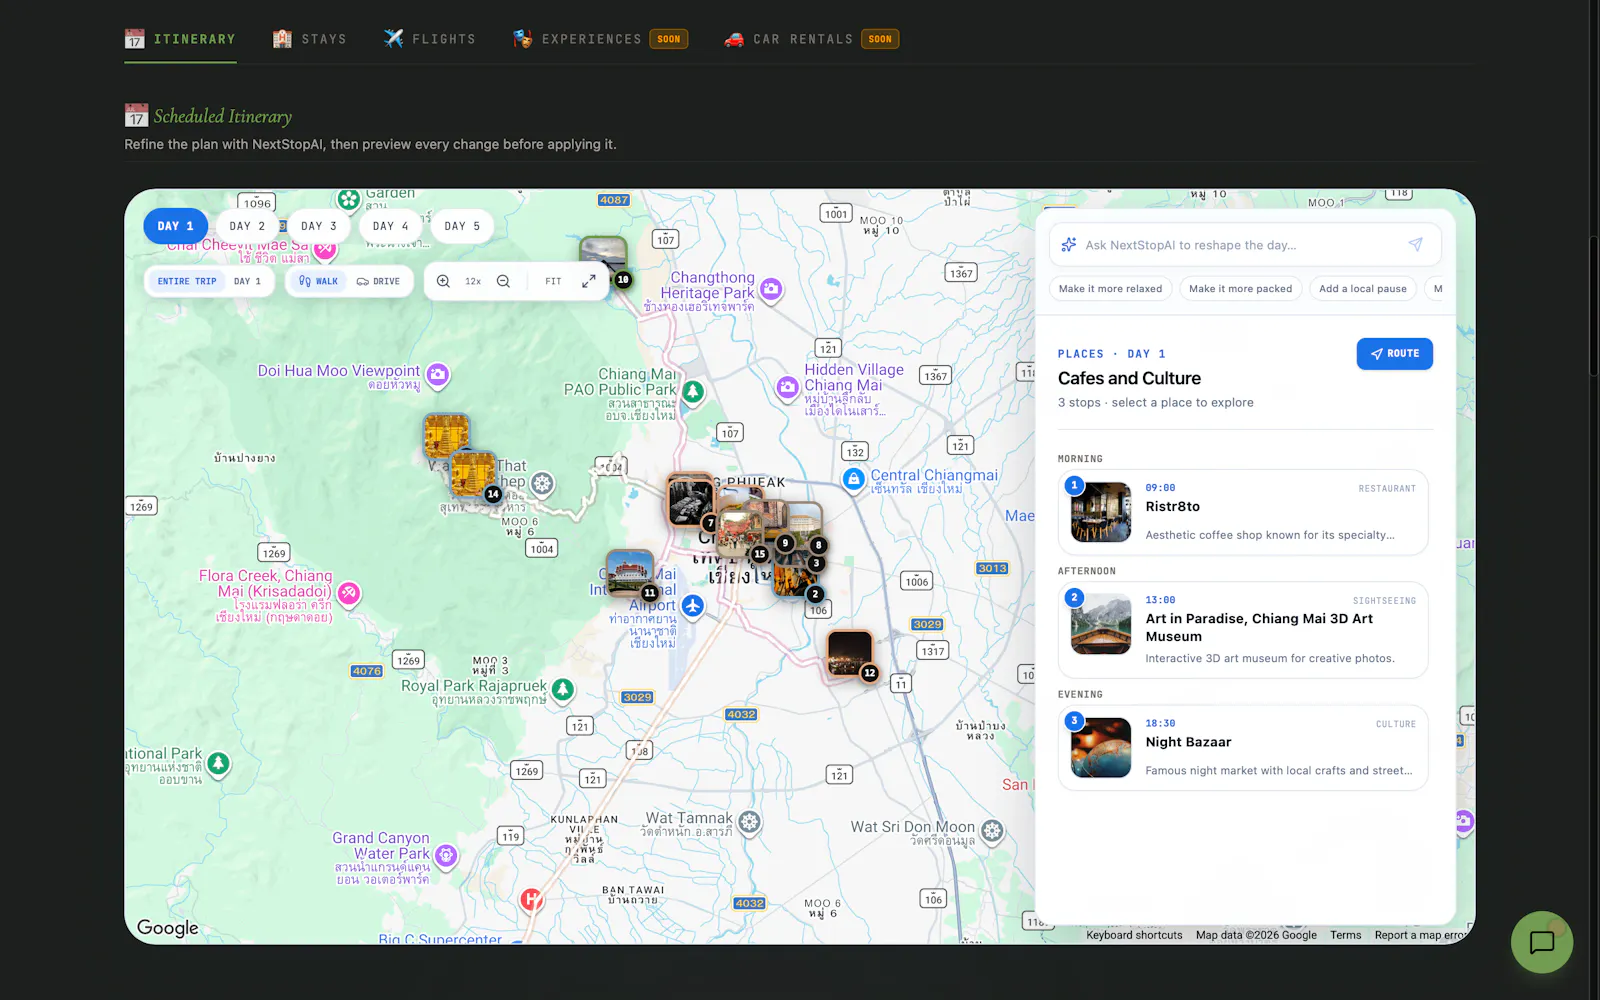The width and height of the screenshot is (1600, 1000).
Task: Open Art in Paradise museum stop card
Action: 1243,630
